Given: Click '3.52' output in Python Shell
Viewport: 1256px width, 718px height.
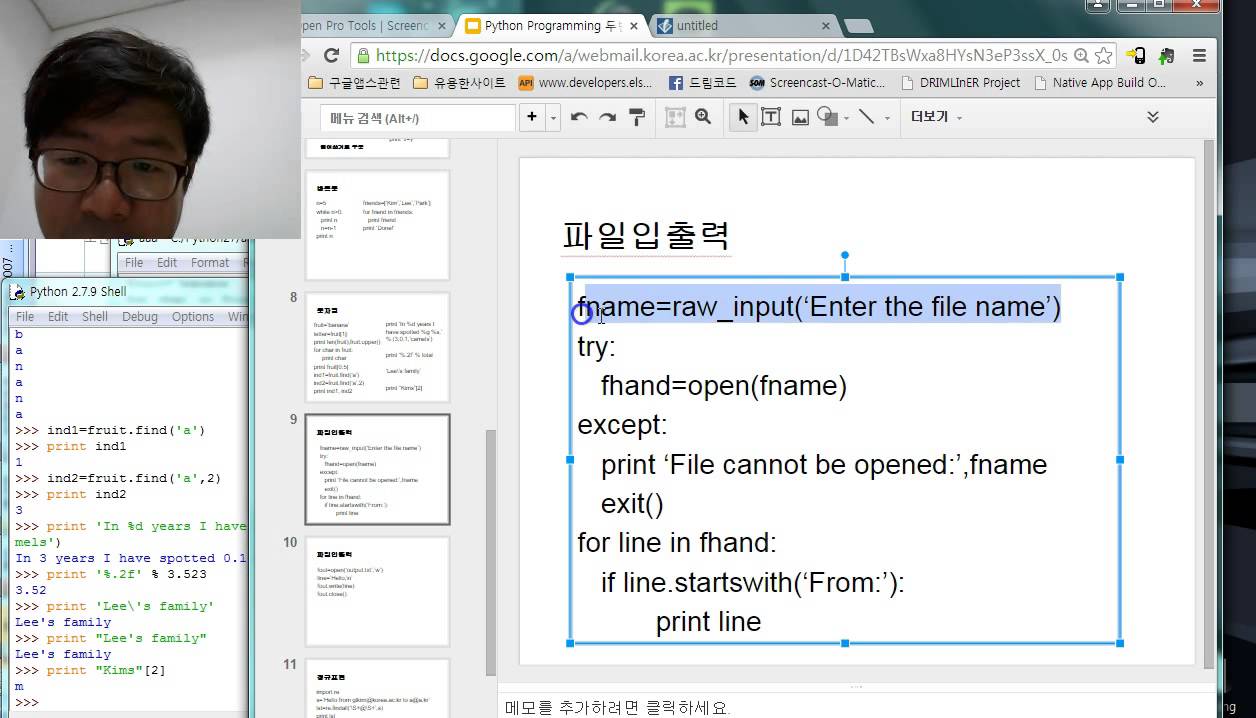Looking at the screenshot, I should coord(31,590).
